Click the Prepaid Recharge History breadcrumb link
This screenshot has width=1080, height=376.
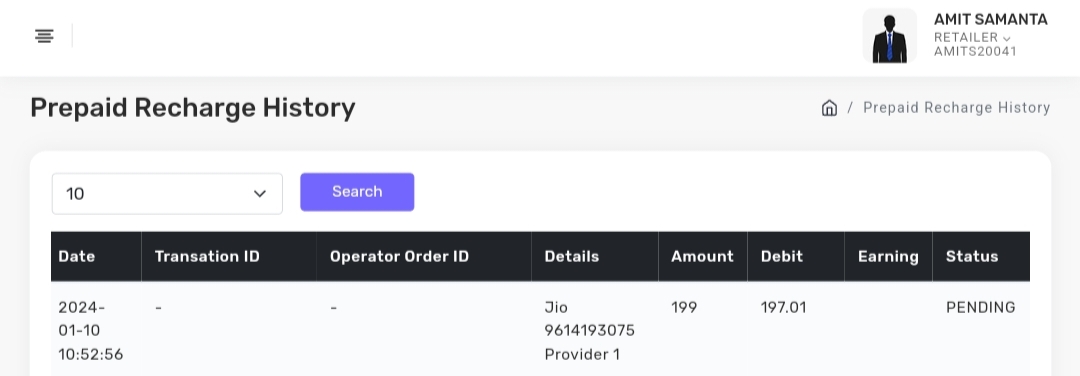tap(956, 107)
